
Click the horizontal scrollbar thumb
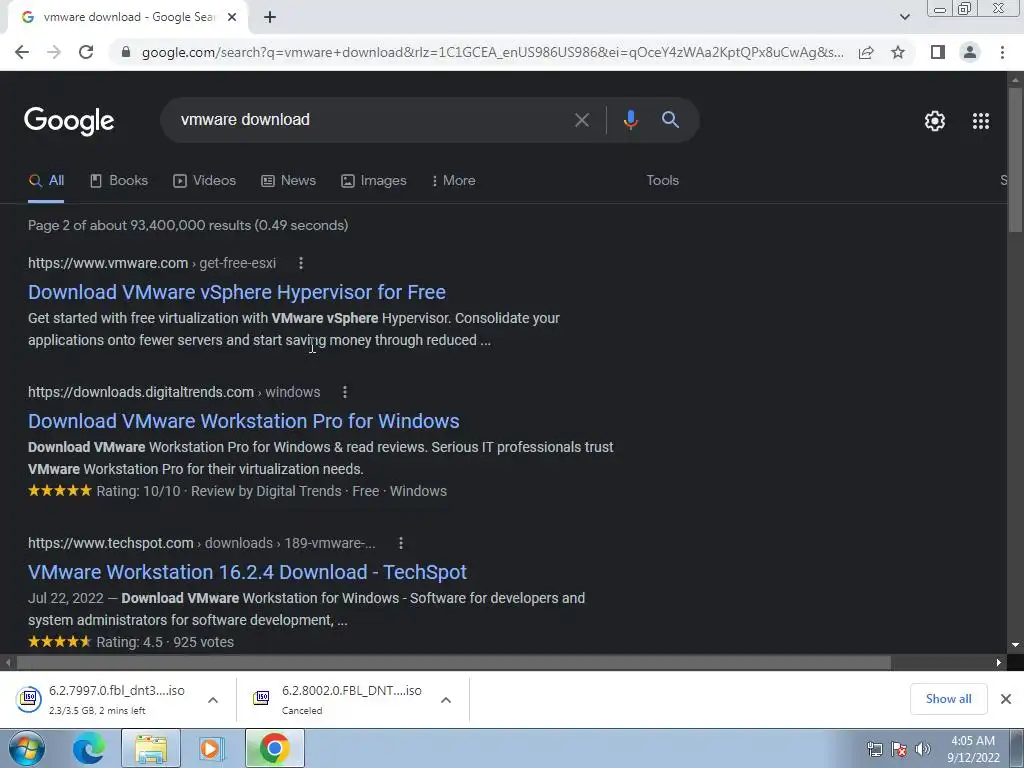tap(454, 663)
